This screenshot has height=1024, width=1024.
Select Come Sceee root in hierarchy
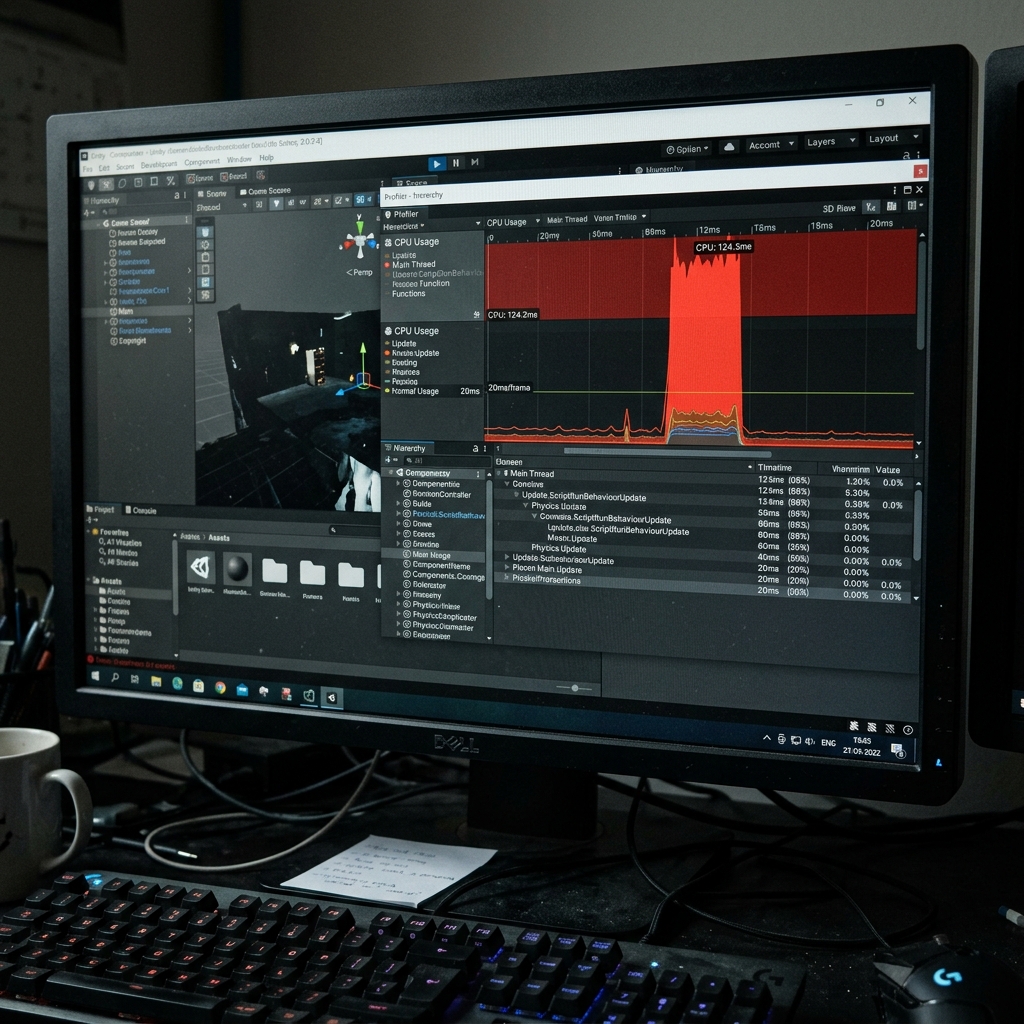click(130, 223)
